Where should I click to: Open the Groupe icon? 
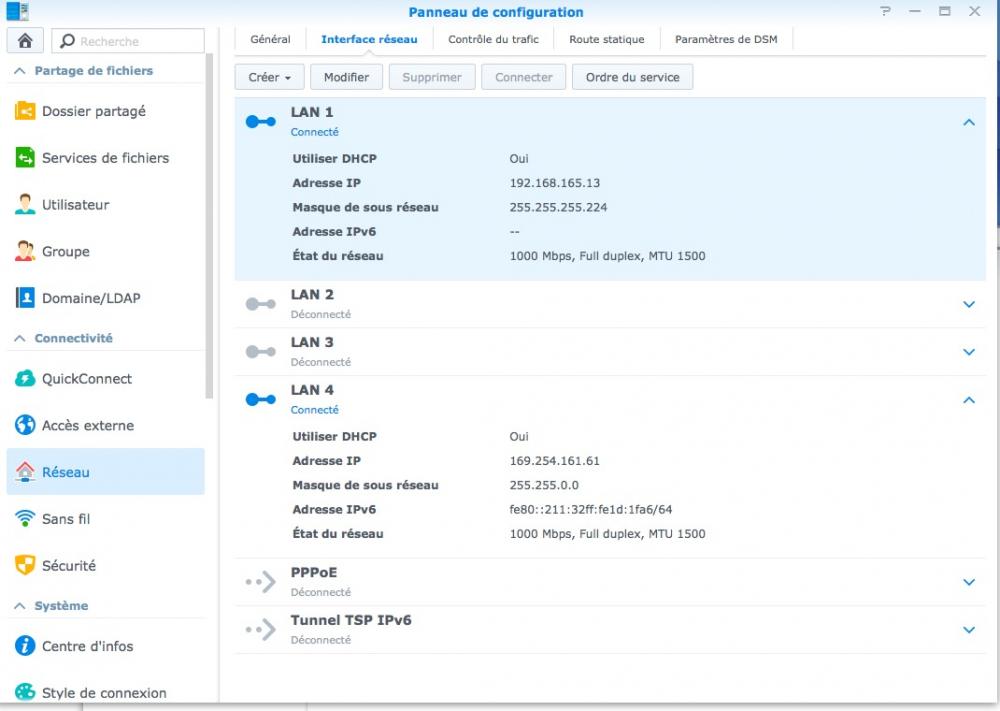pyautogui.click(x=25, y=252)
